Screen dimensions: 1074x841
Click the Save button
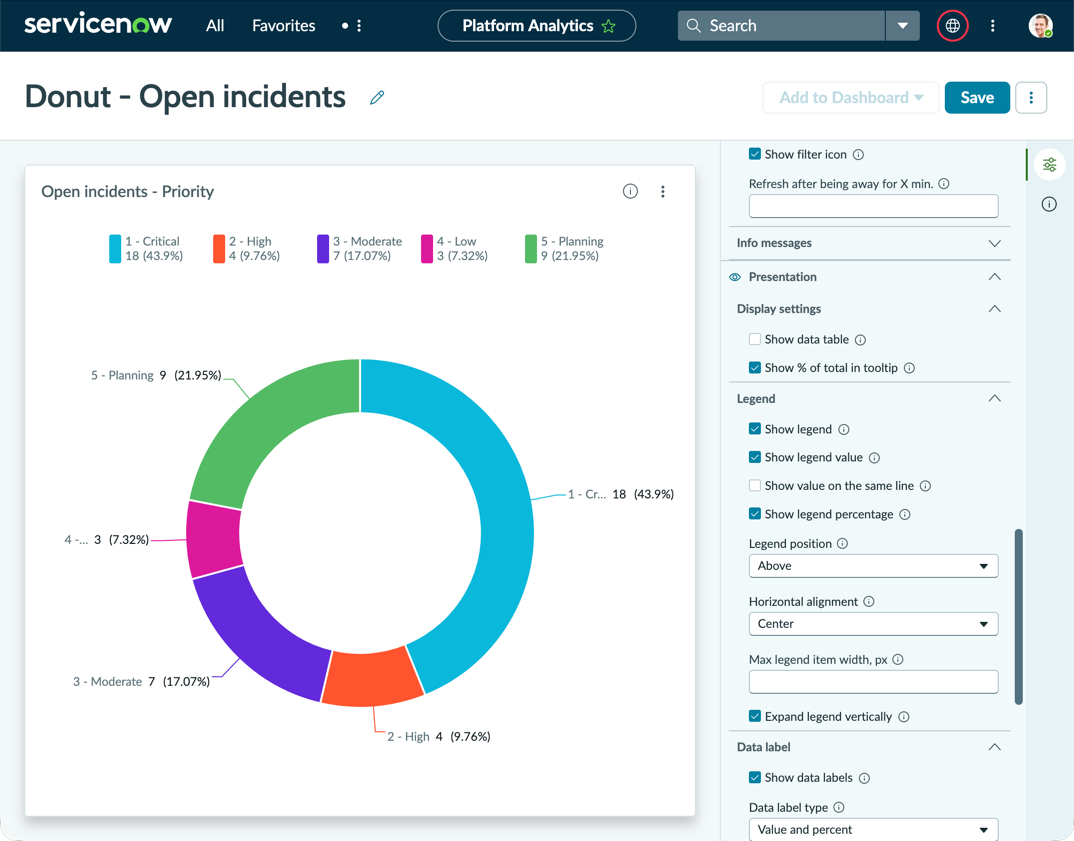point(977,98)
